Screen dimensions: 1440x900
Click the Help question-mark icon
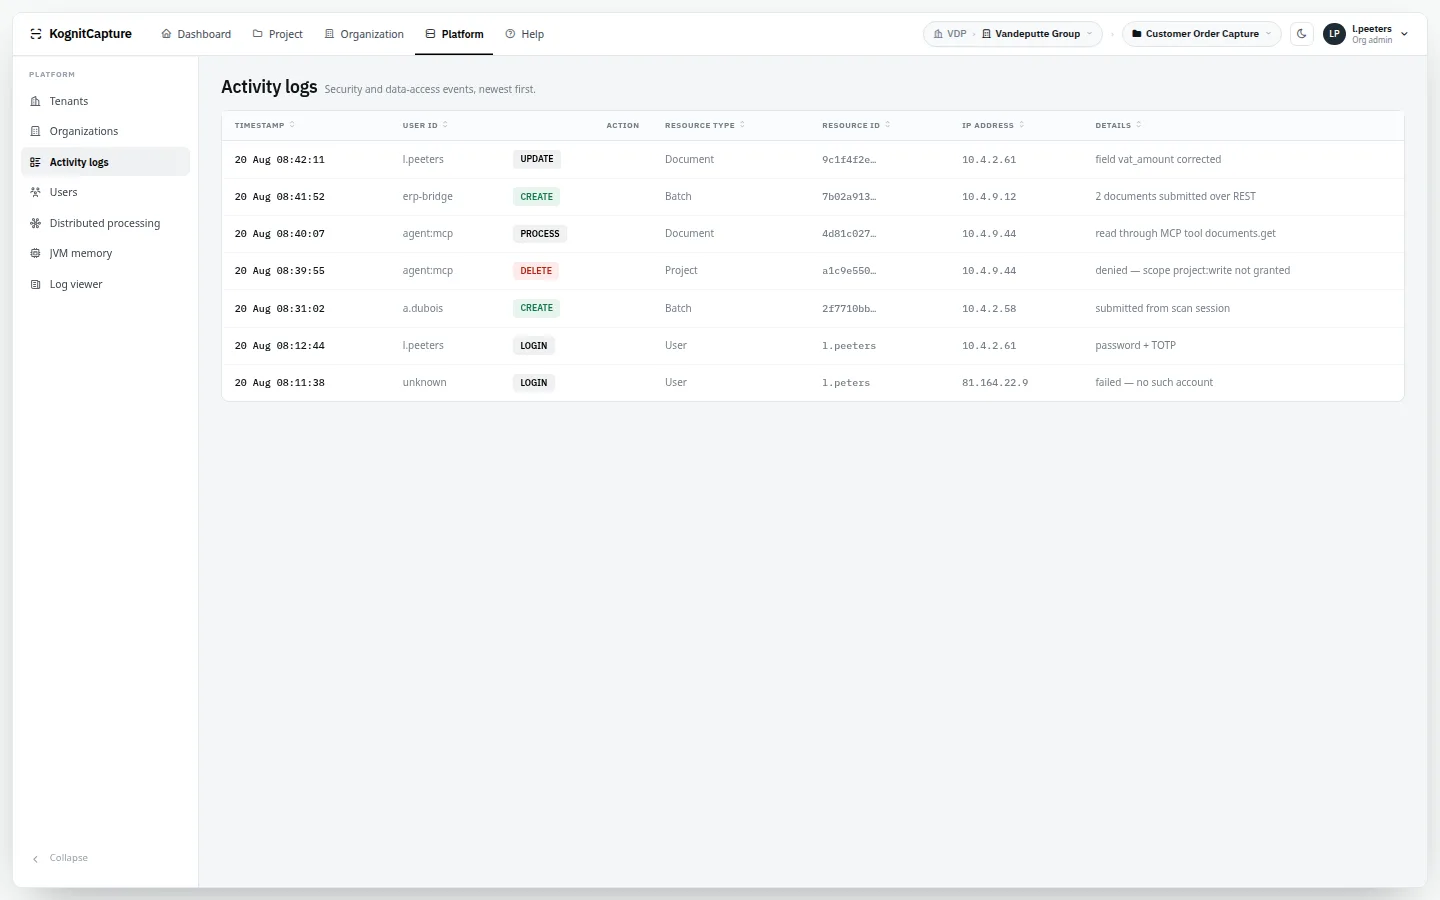pos(510,34)
